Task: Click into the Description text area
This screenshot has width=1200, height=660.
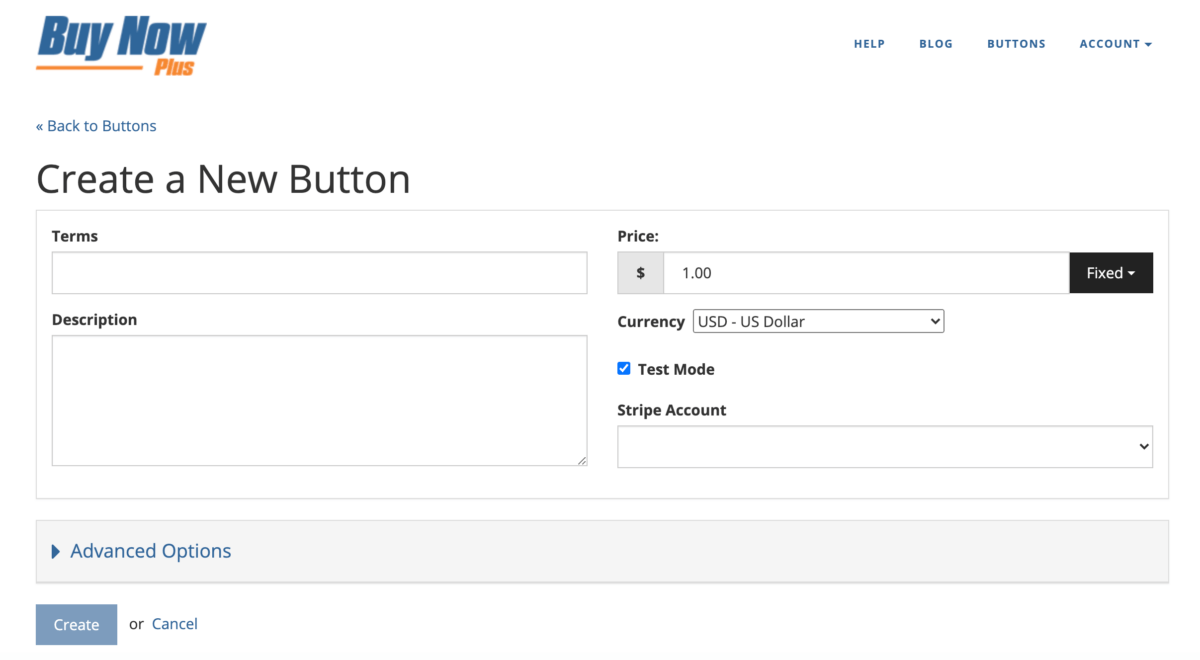Action: coord(319,400)
